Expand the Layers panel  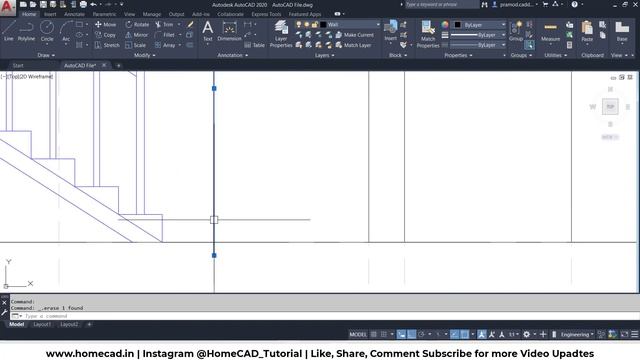click(324, 55)
